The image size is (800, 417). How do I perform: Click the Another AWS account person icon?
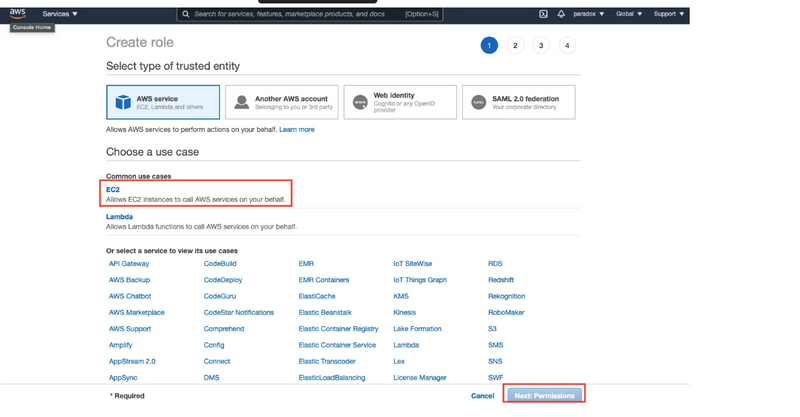pos(241,102)
